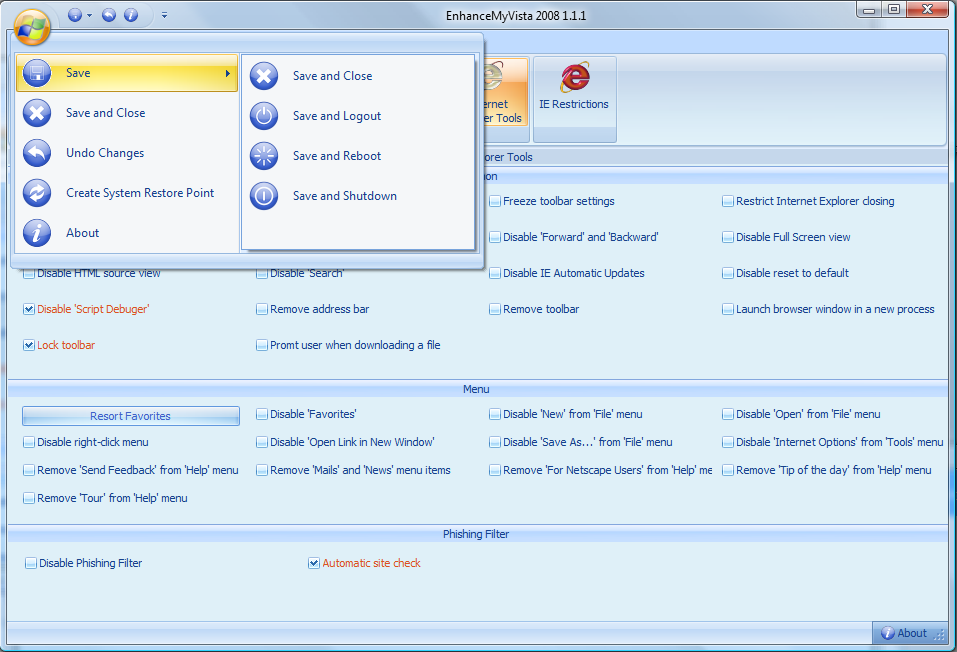Enable Freeze toolbar settings

[x=495, y=201]
